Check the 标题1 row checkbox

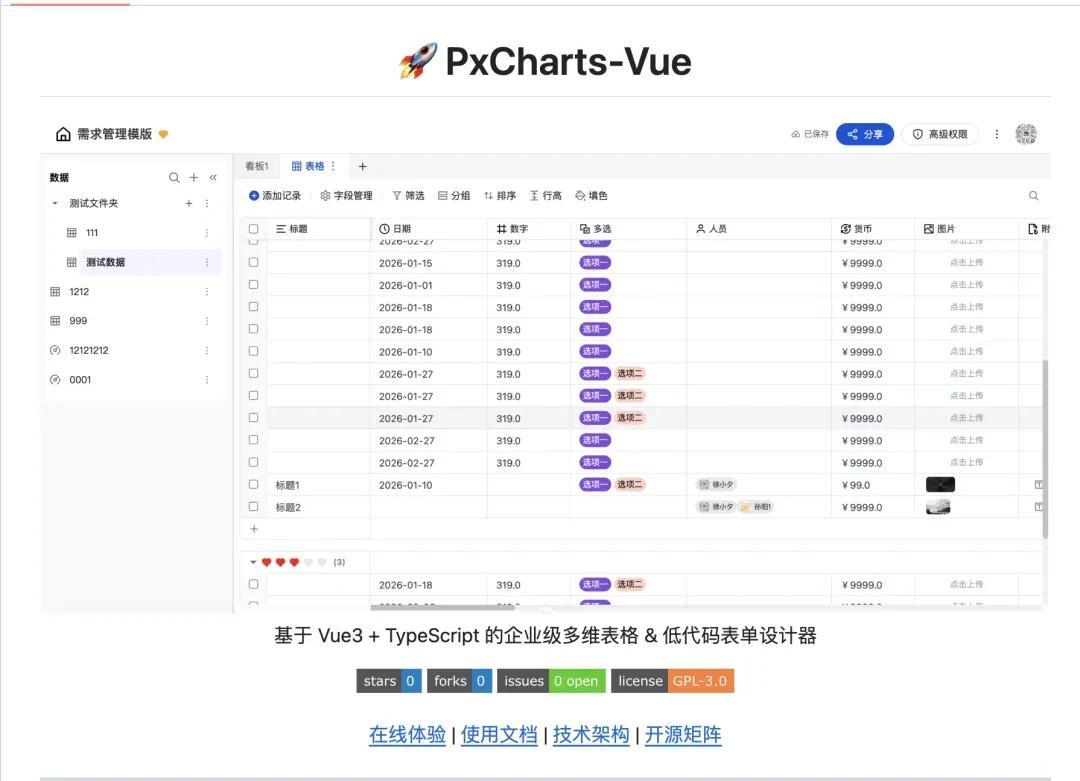253,484
